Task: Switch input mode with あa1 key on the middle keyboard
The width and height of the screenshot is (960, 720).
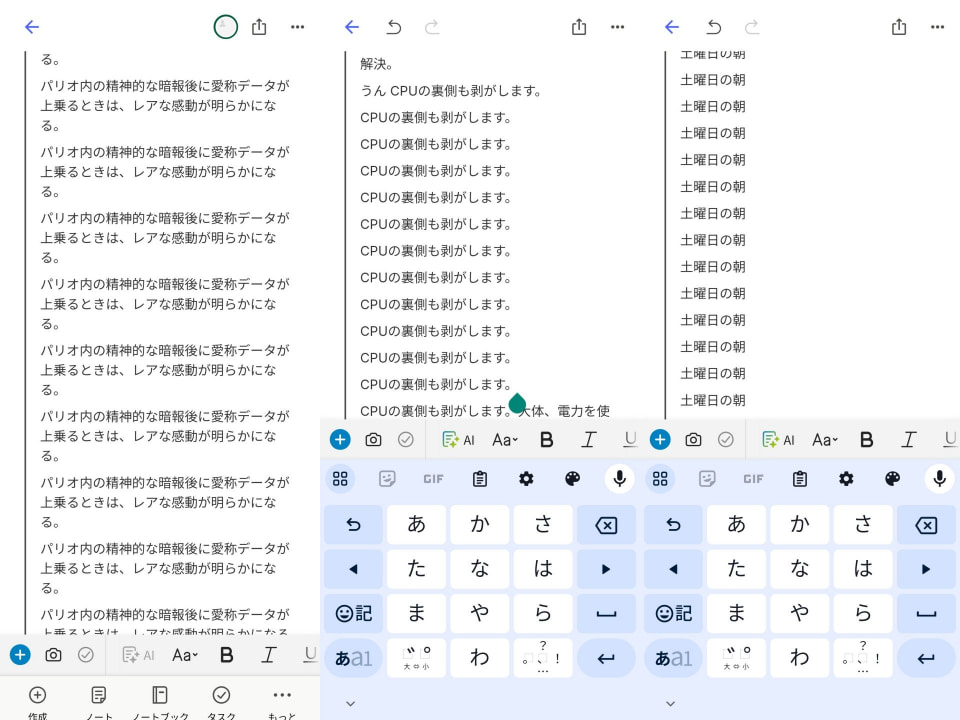Action: [353, 658]
